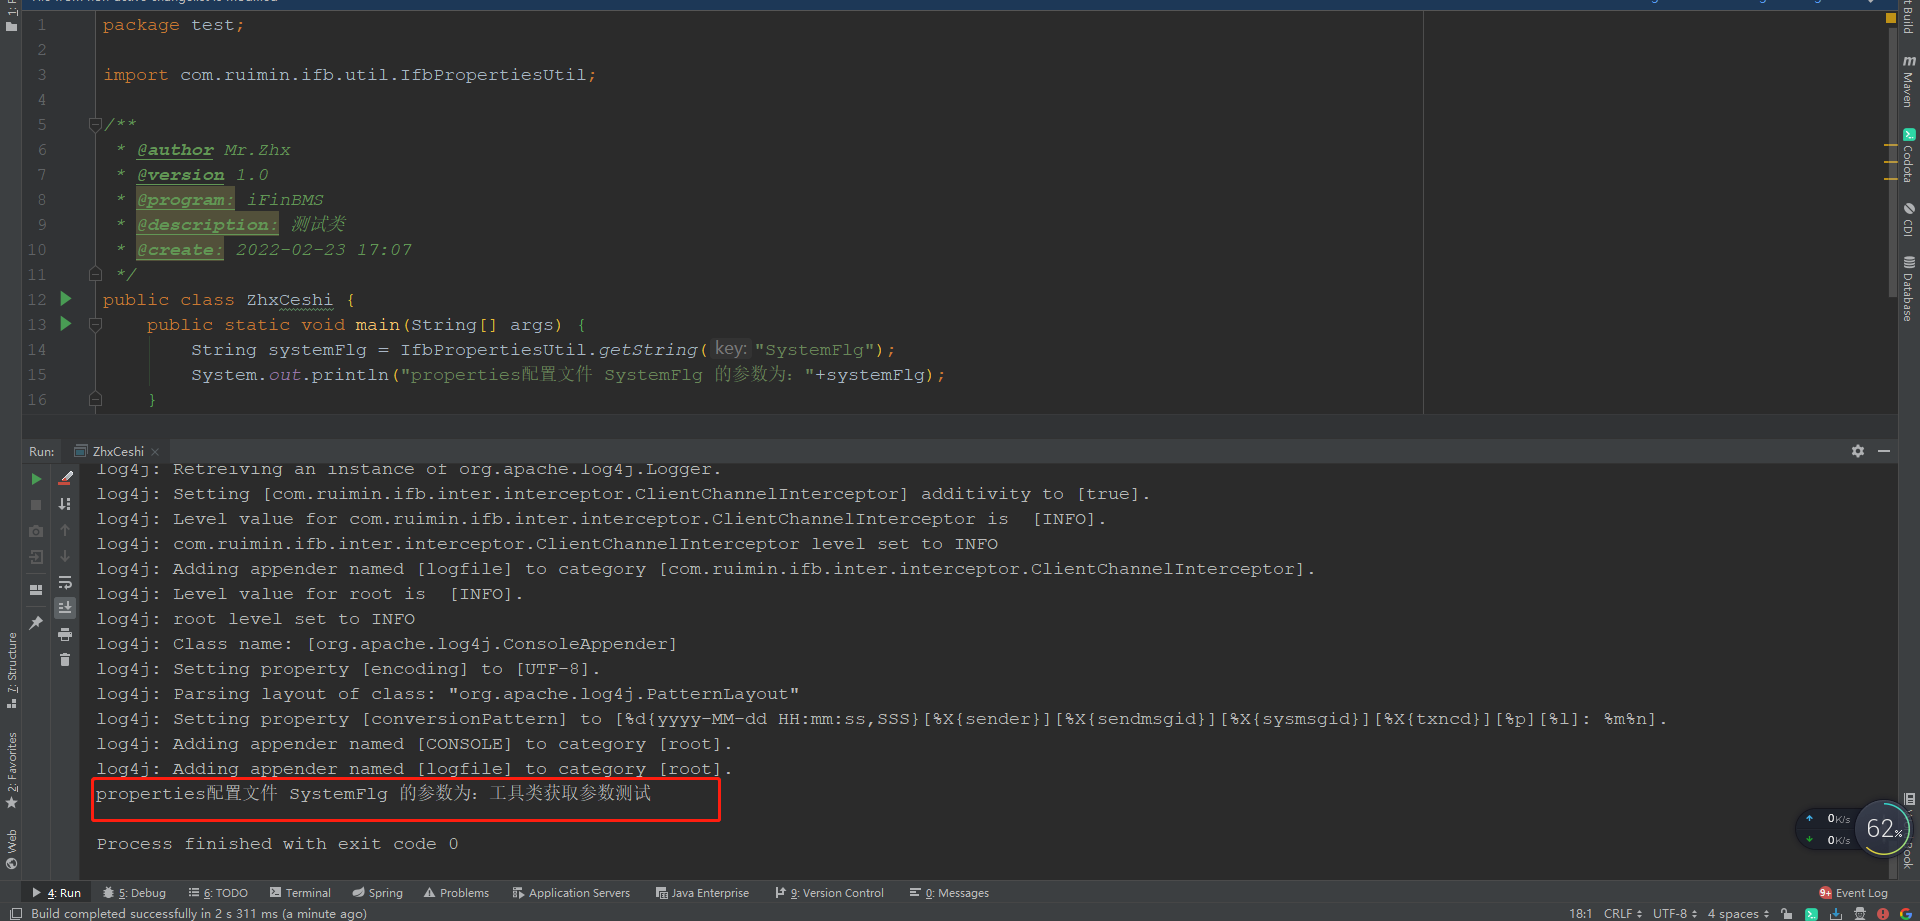Click Down the Stack Trace arrow
Image resolution: width=1920 pixels, height=921 pixels.
[65, 556]
